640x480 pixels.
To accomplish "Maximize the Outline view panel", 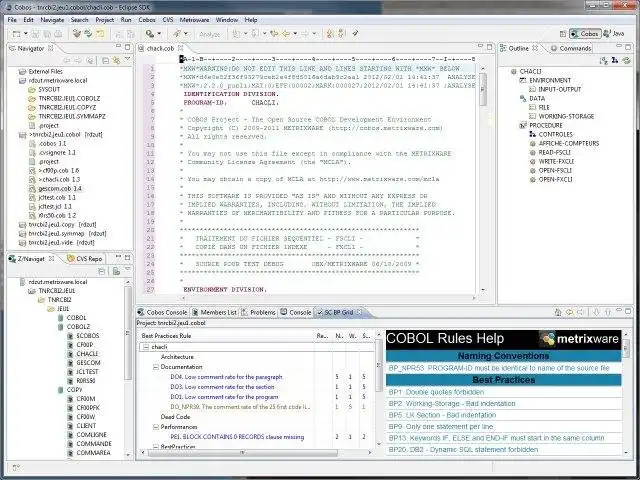I will (629, 47).
